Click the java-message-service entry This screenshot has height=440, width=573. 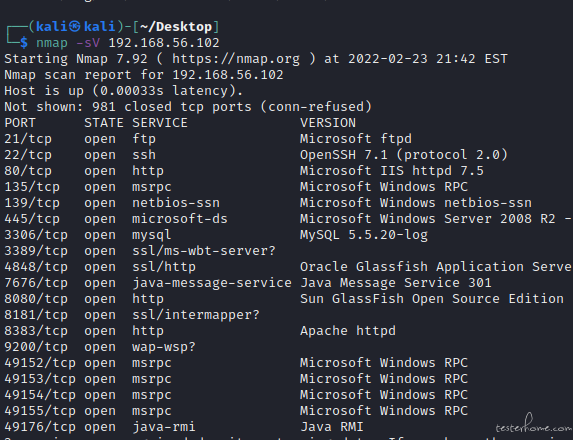[212, 283]
